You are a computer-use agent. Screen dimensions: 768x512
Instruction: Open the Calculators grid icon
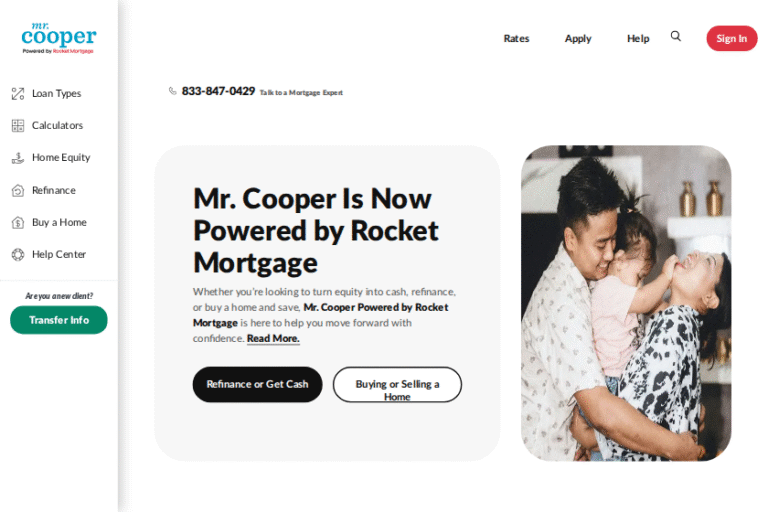(x=18, y=125)
